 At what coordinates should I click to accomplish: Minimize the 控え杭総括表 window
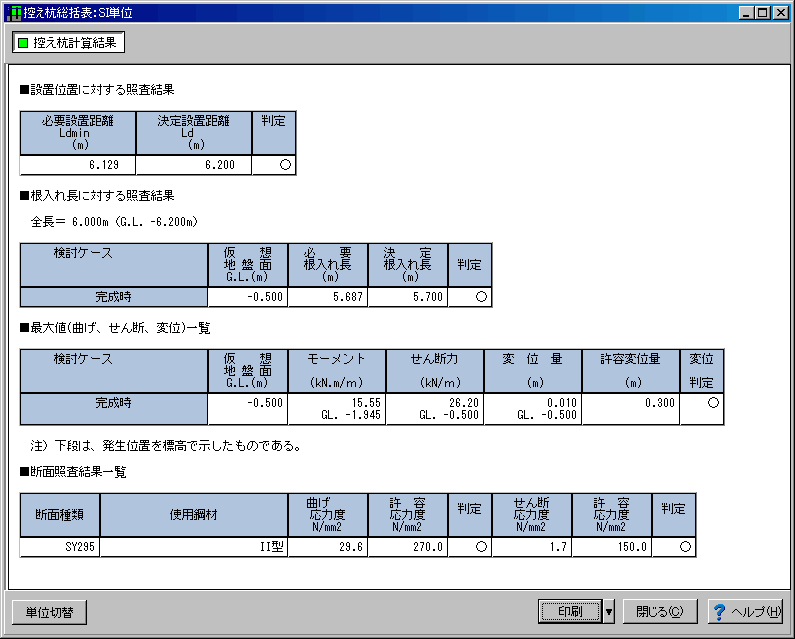coord(746,13)
